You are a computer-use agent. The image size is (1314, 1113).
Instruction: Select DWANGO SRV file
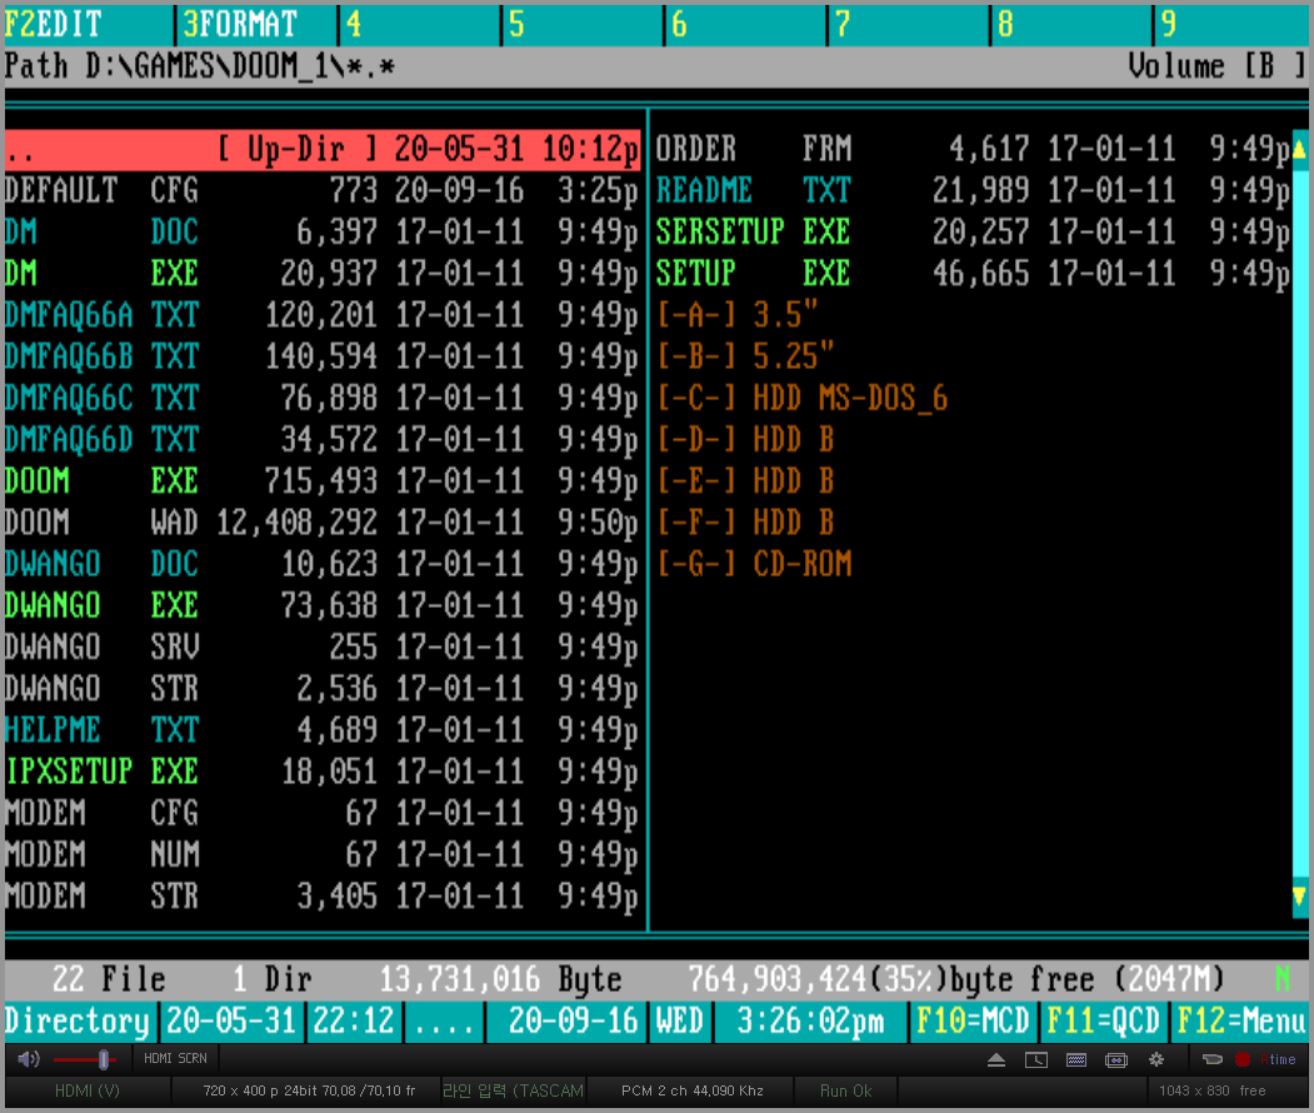(x=322, y=647)
